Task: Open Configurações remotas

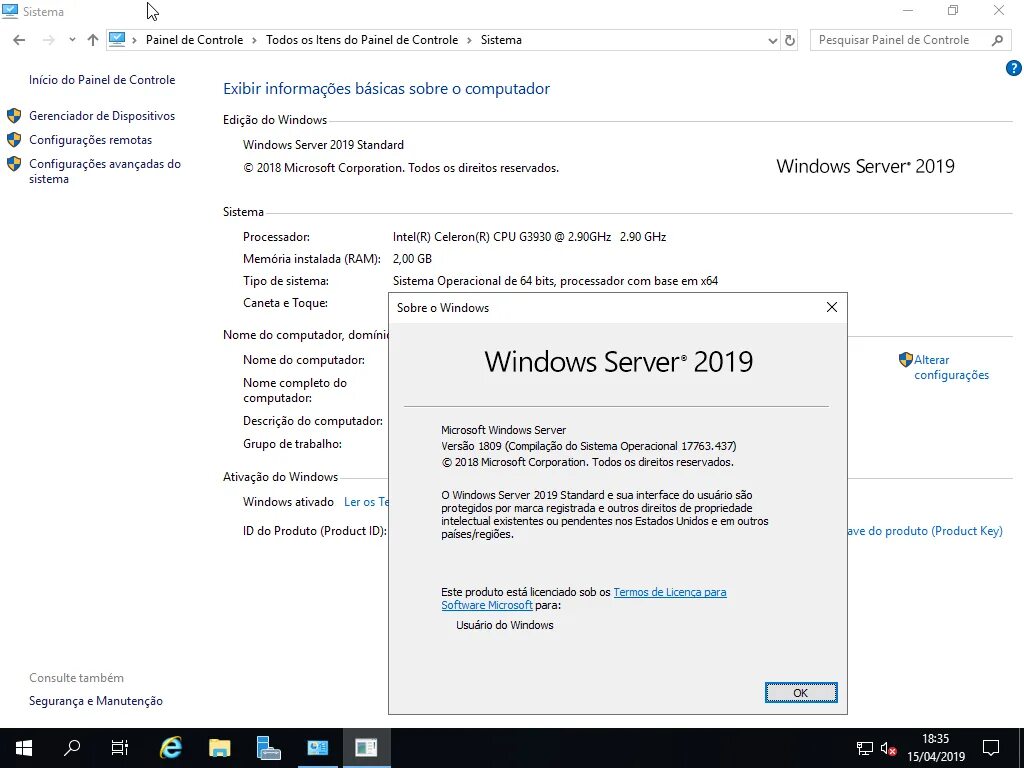Action: pyautogui.click(x=90, y=140)
